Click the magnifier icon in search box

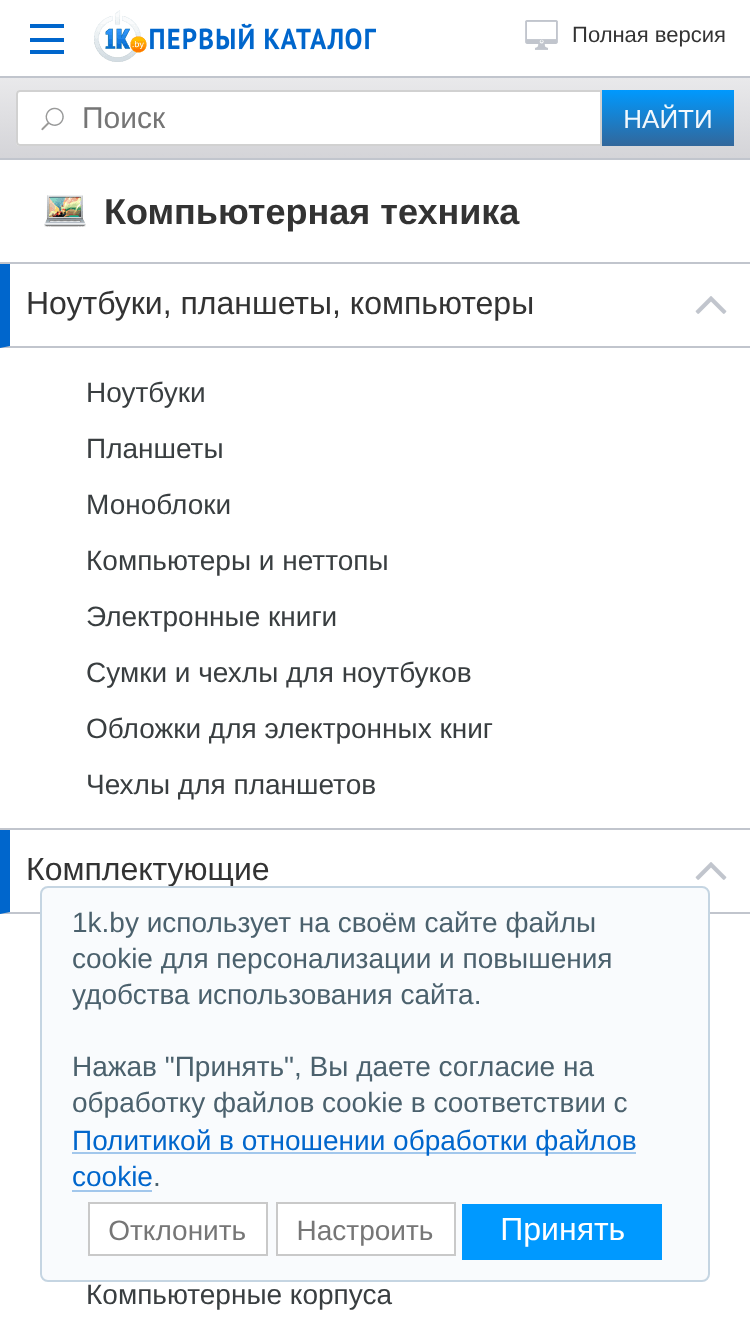(x=52, y=119)
